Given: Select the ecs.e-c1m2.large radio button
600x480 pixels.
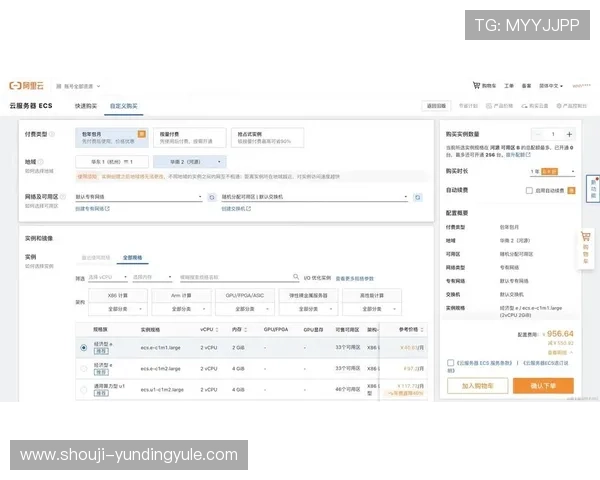Looking at the screenshot, I should pos(83,369).
